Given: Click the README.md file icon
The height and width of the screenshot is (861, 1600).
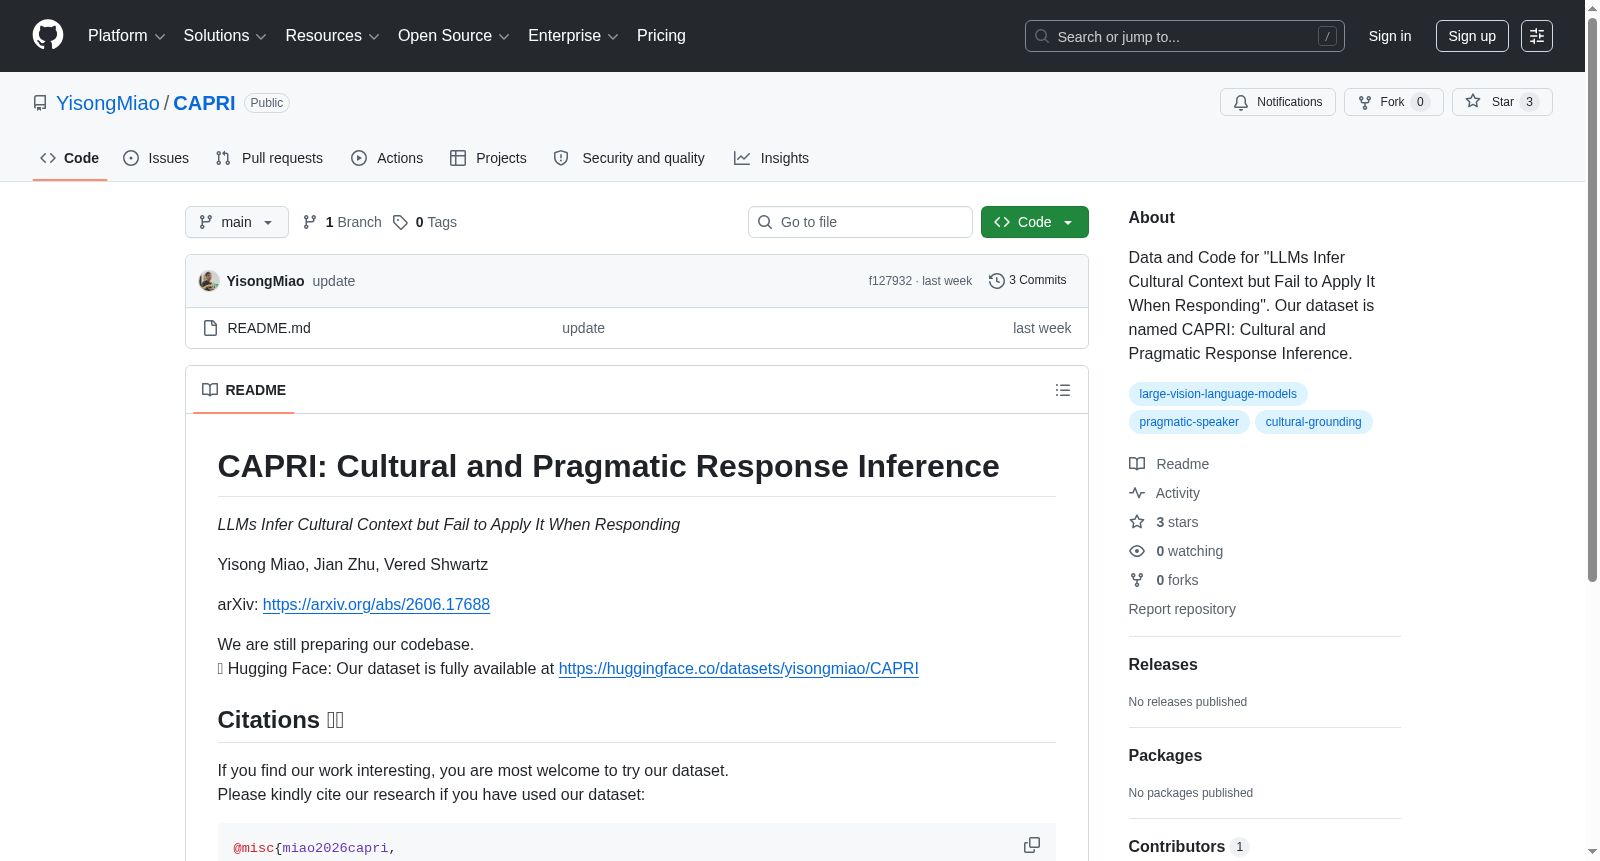Looking at the screenshot, I should coord(210,328).
